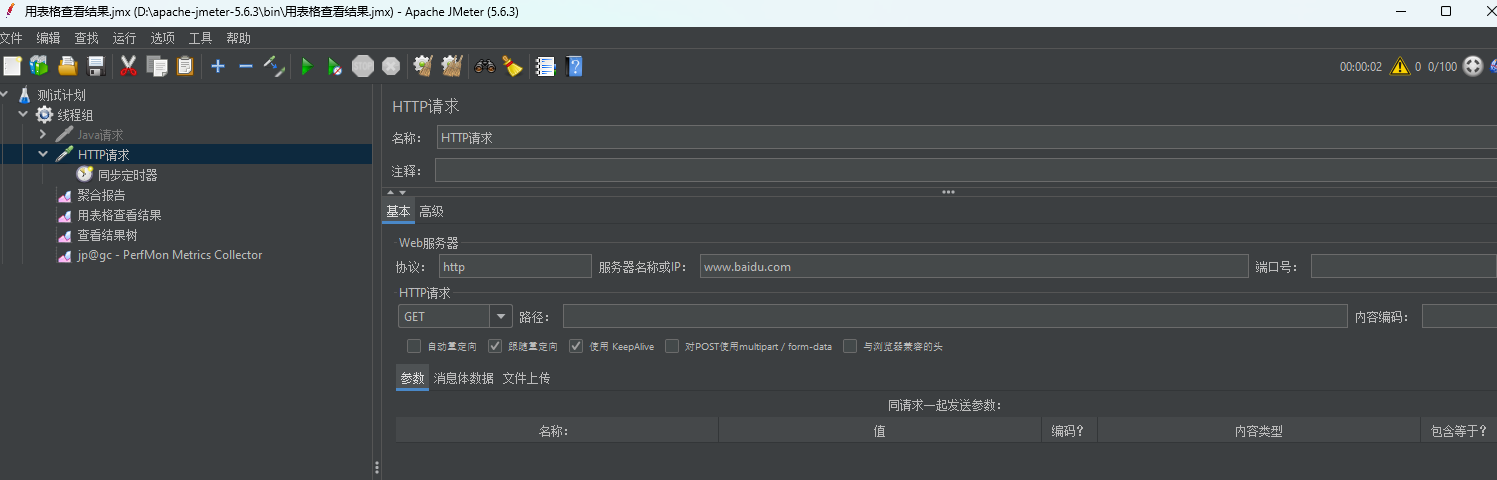Open the Templates icon in the toolbar
Screen dimensions: 1497x480
click(39, 66)
